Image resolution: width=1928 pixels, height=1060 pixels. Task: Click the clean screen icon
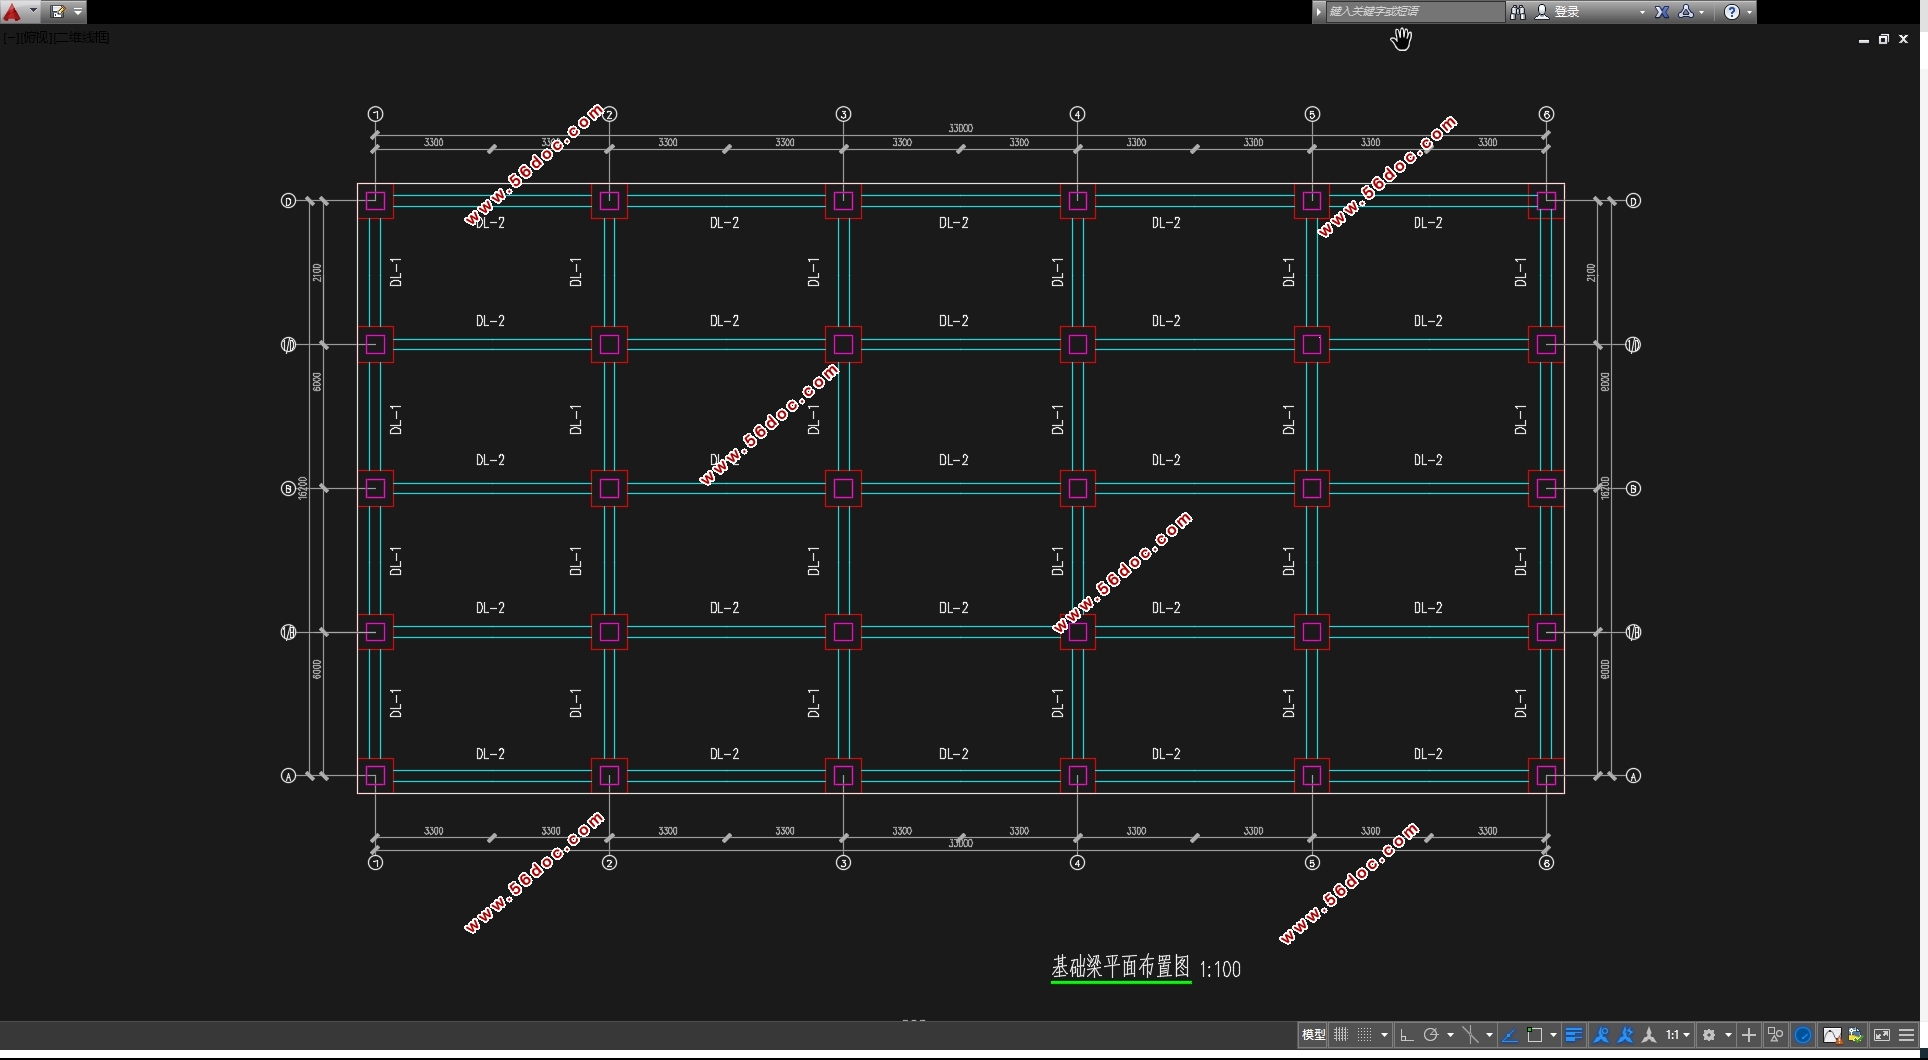[x=1882, y=1035]
